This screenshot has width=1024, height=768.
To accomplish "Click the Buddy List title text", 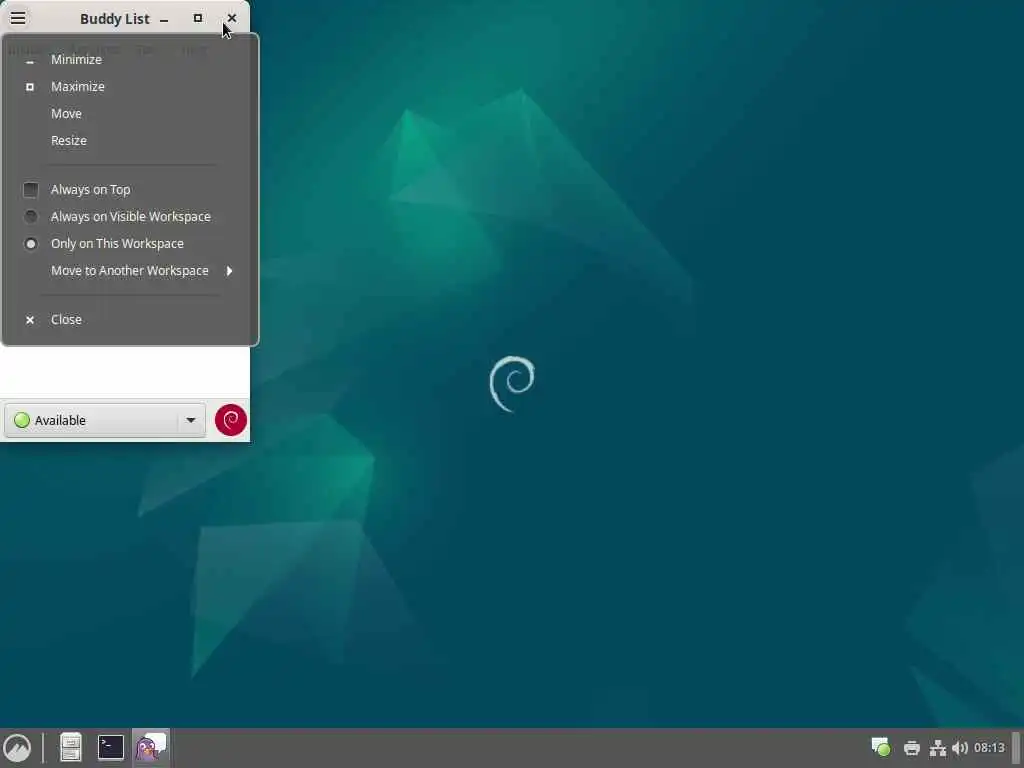I will click(115, 19).
